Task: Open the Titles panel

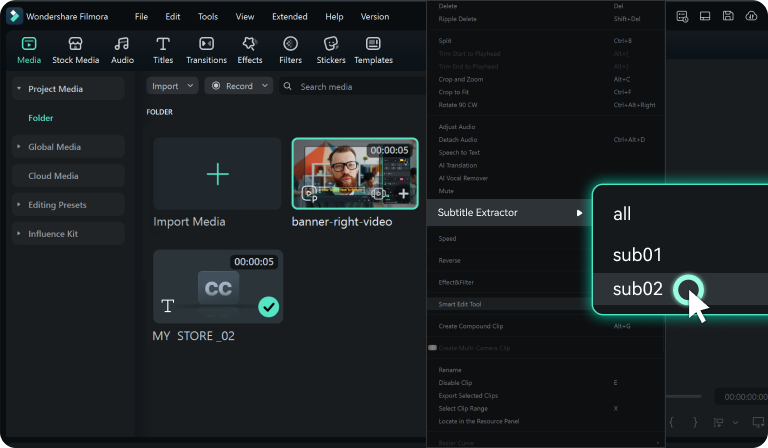Action: [x=163, y=50]
